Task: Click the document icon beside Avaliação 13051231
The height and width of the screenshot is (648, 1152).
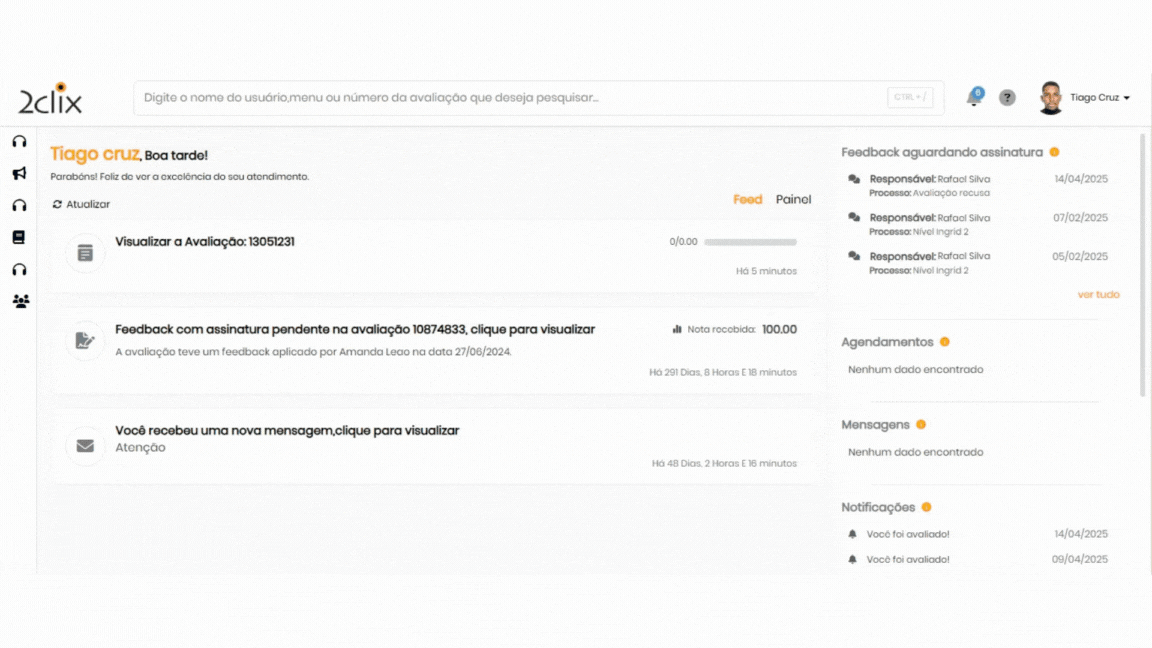Action: tap(85, 253)
